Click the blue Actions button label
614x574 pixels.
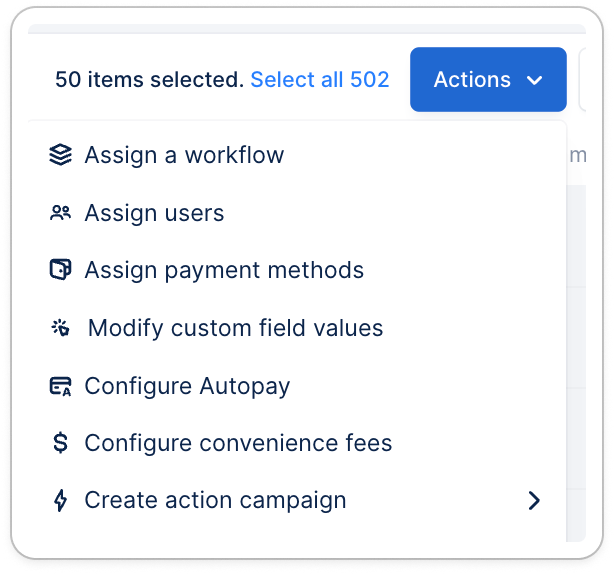472,79
